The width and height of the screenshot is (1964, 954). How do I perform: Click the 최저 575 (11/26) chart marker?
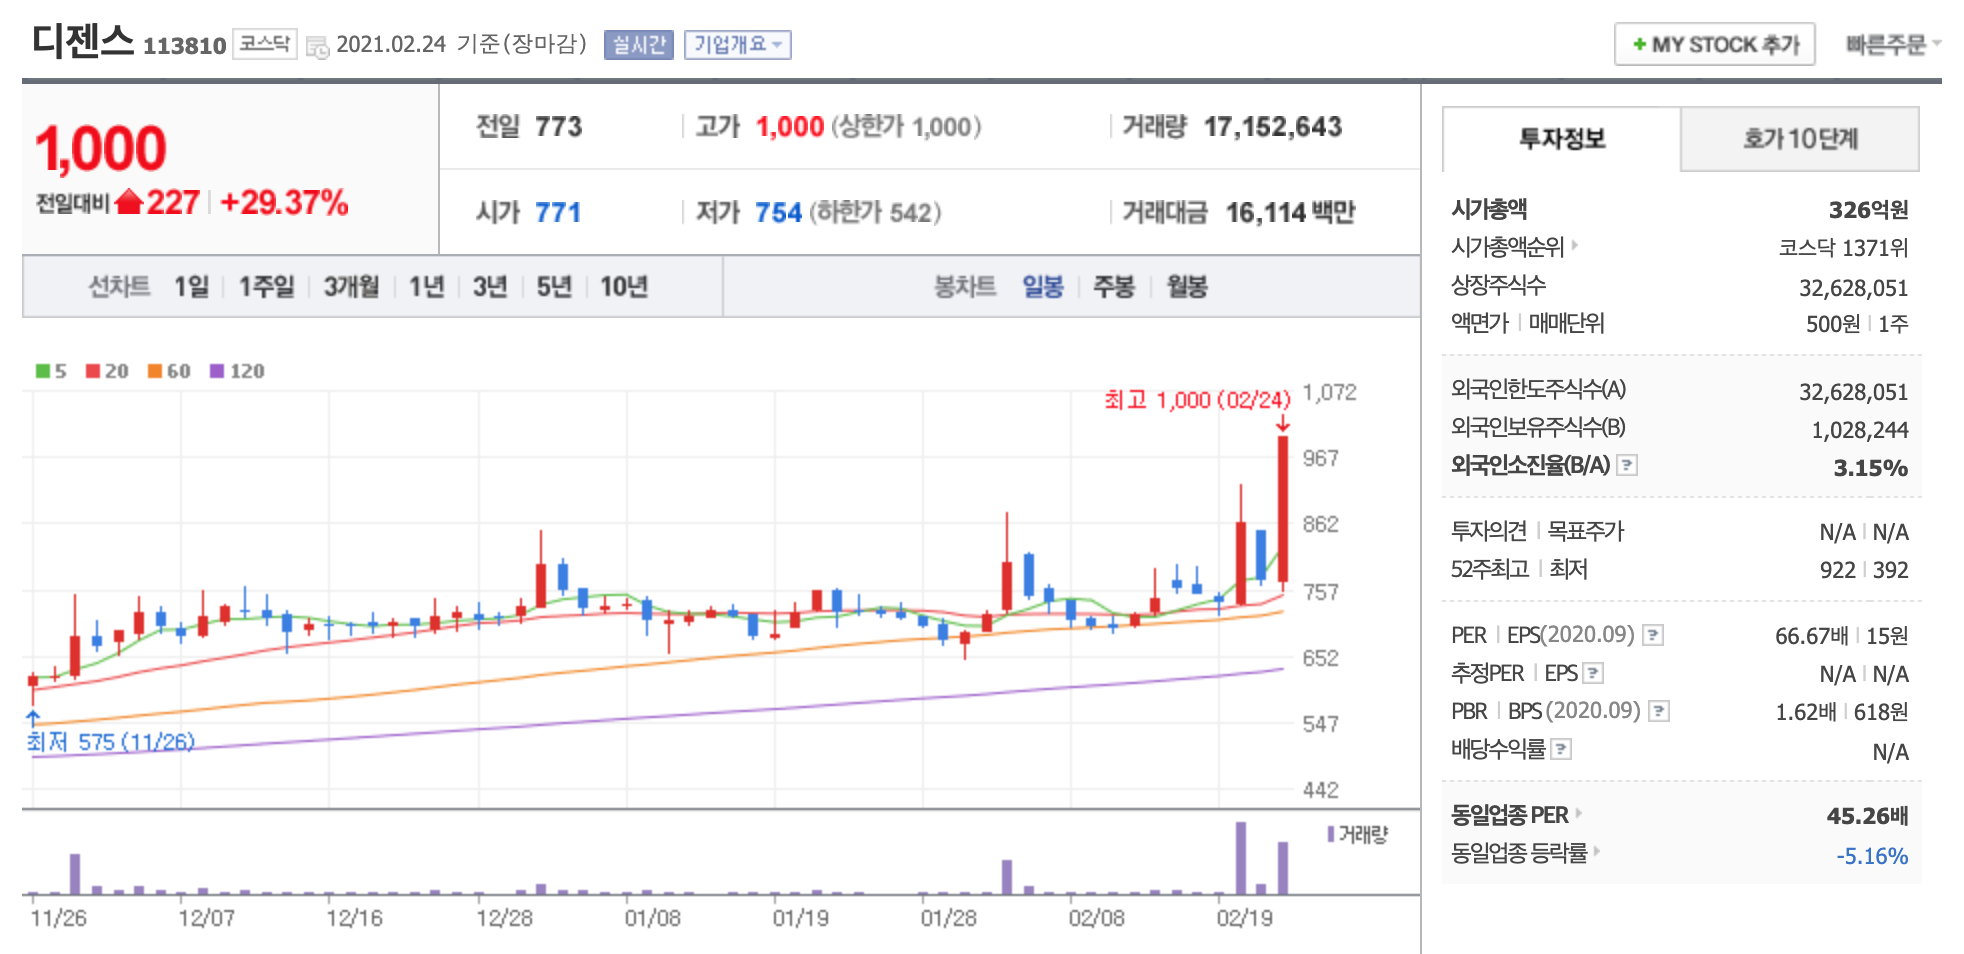click(110, 741)
